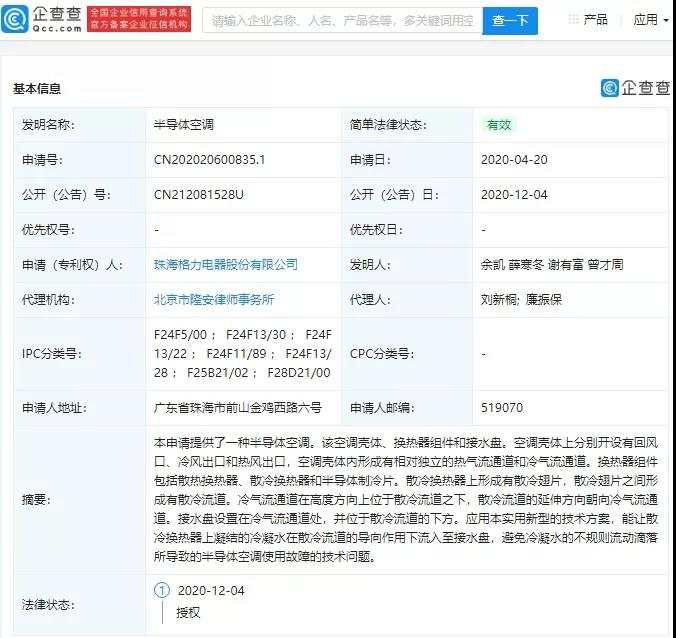
Task: Click the invention name 半导体空调
Action: [184, 125]
